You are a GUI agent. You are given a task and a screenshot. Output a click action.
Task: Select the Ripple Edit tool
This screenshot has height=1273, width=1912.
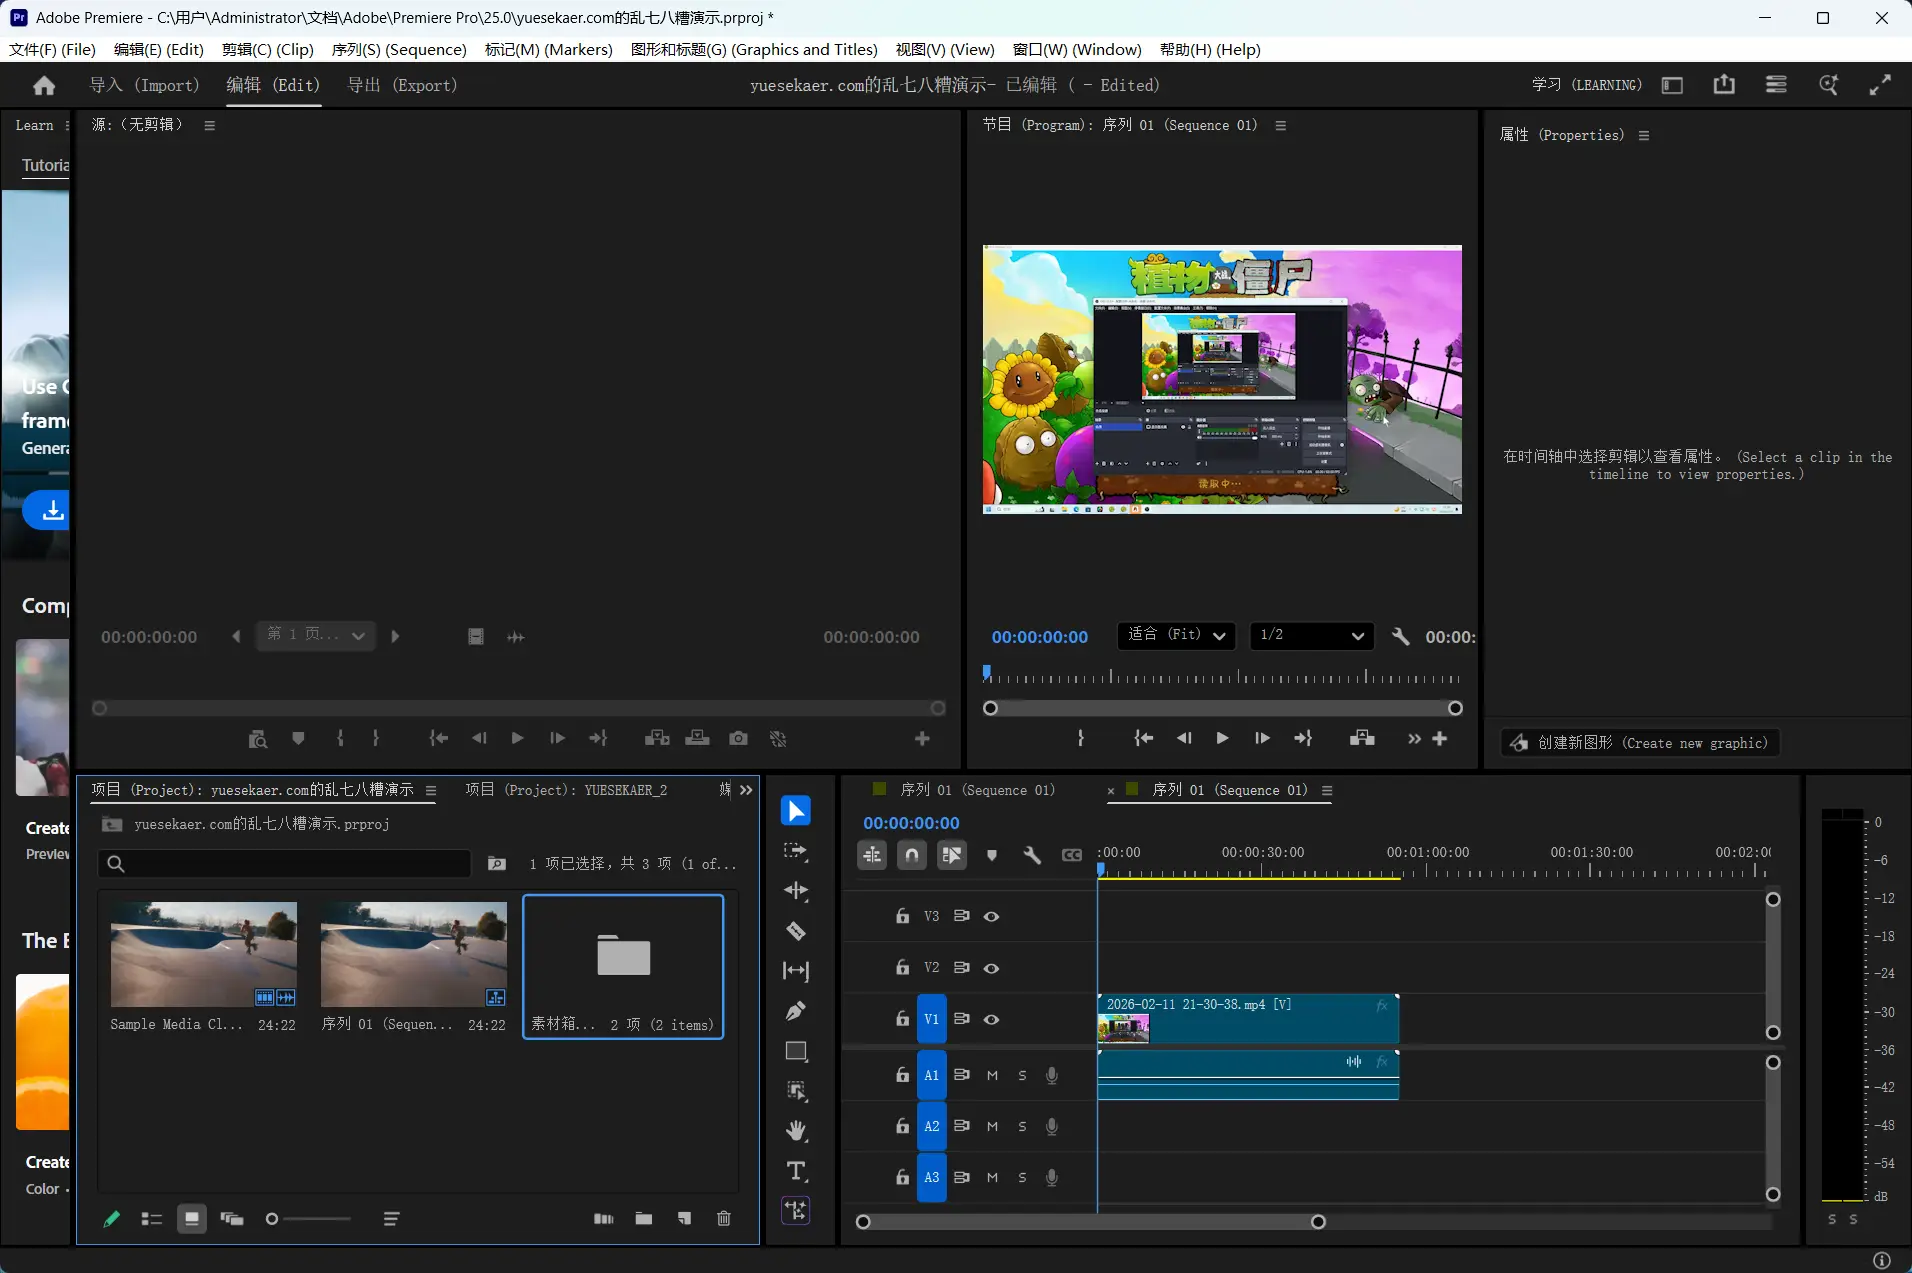click(796, 891)
